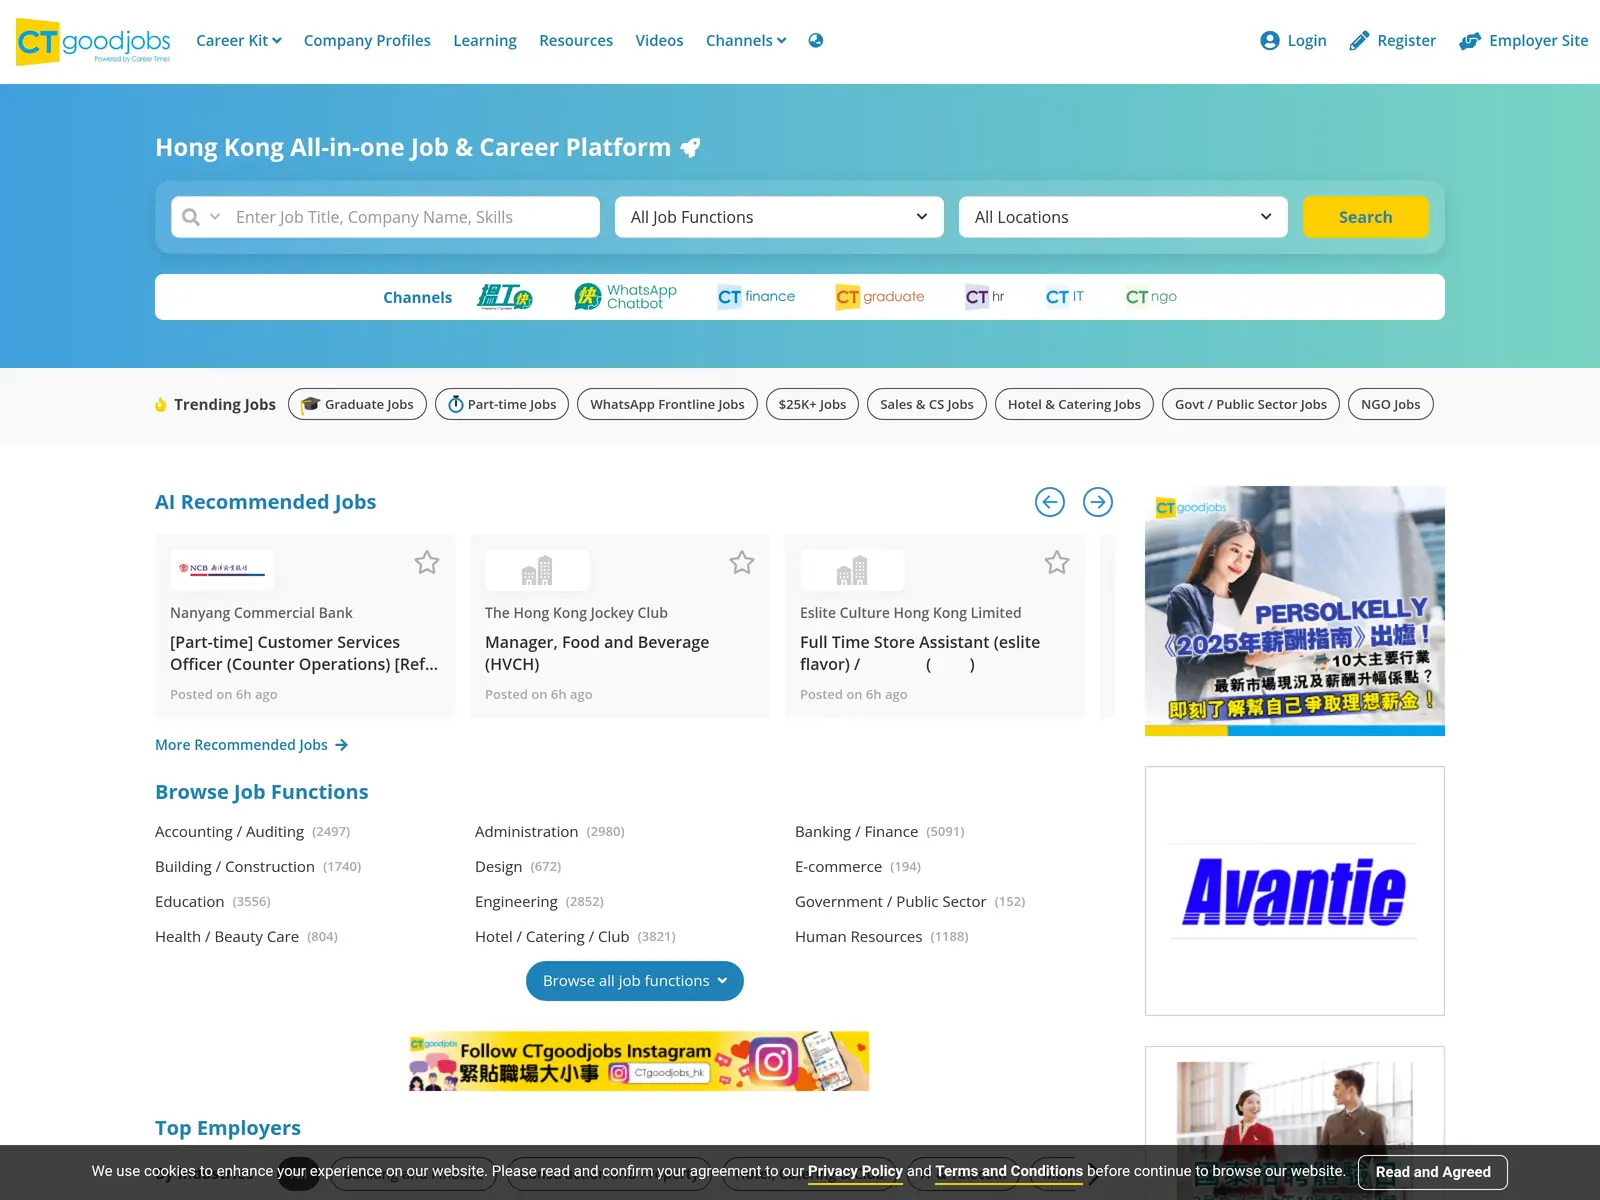Open the Terms and Conditions link
The height and width of the screenshot is (1200, 1600).
(x=1009, y=1171)
